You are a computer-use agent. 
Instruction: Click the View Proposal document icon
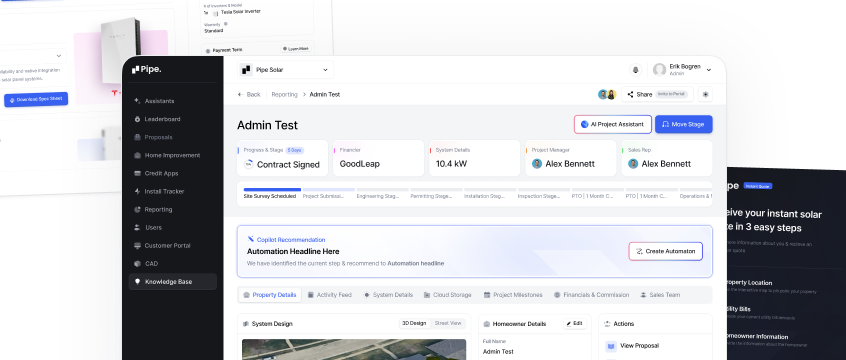click(x=611, y=345)
